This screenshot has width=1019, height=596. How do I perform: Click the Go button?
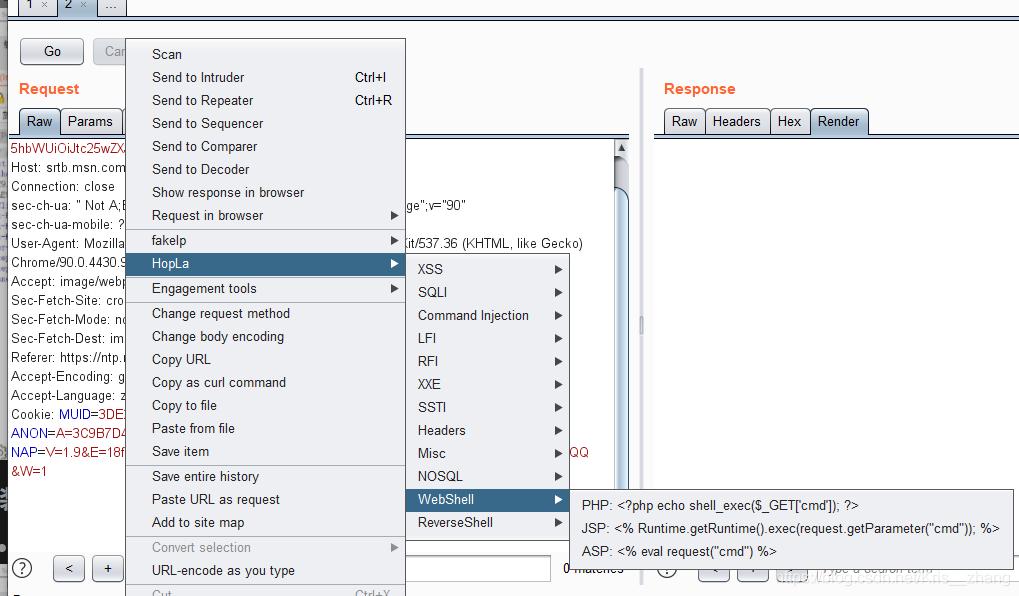coord(52,51)
